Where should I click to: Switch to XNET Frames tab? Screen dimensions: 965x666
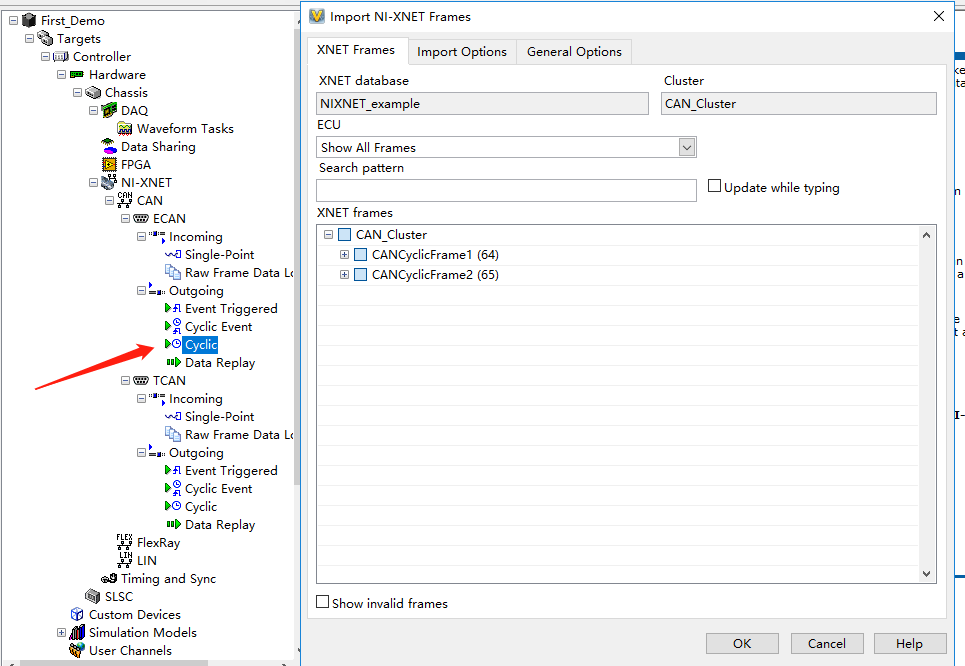coord(356,50)
